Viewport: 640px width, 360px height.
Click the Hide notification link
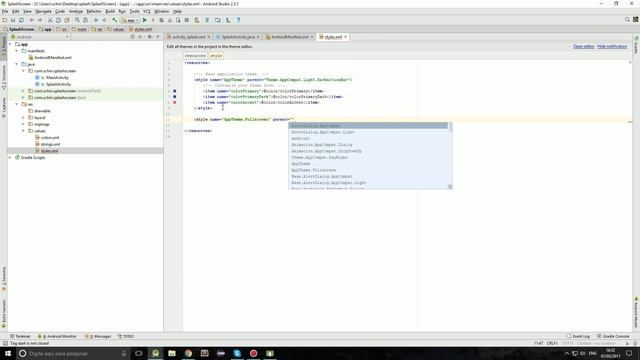[612, 47]
